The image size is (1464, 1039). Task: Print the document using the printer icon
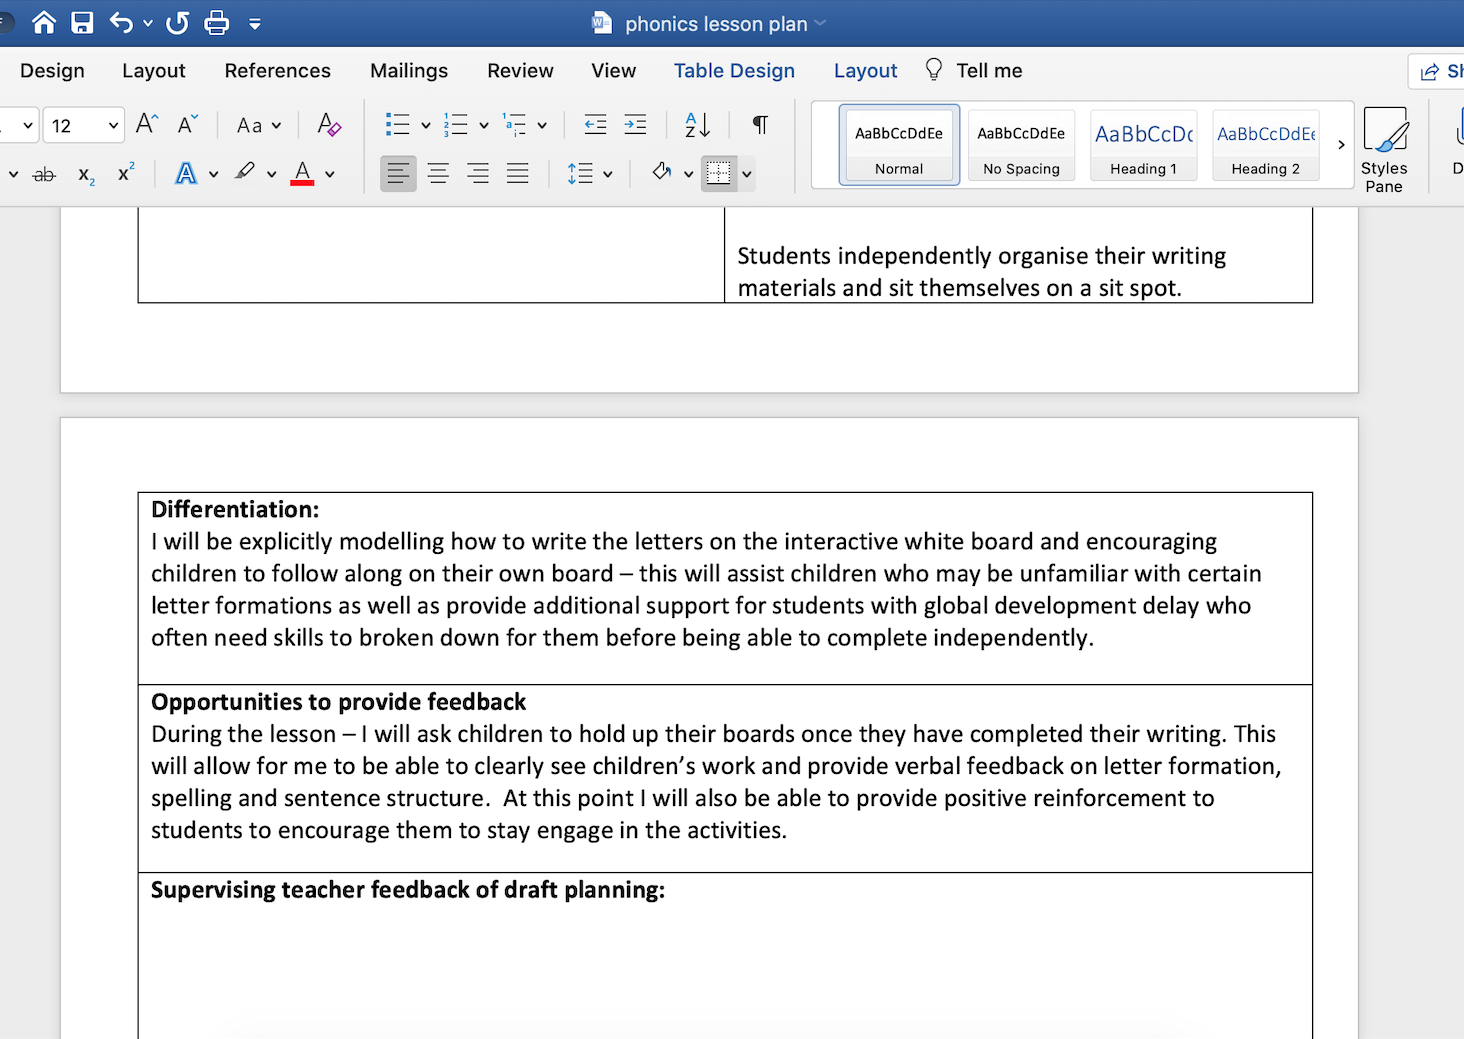pyautogui.click(x=216, y=22)
